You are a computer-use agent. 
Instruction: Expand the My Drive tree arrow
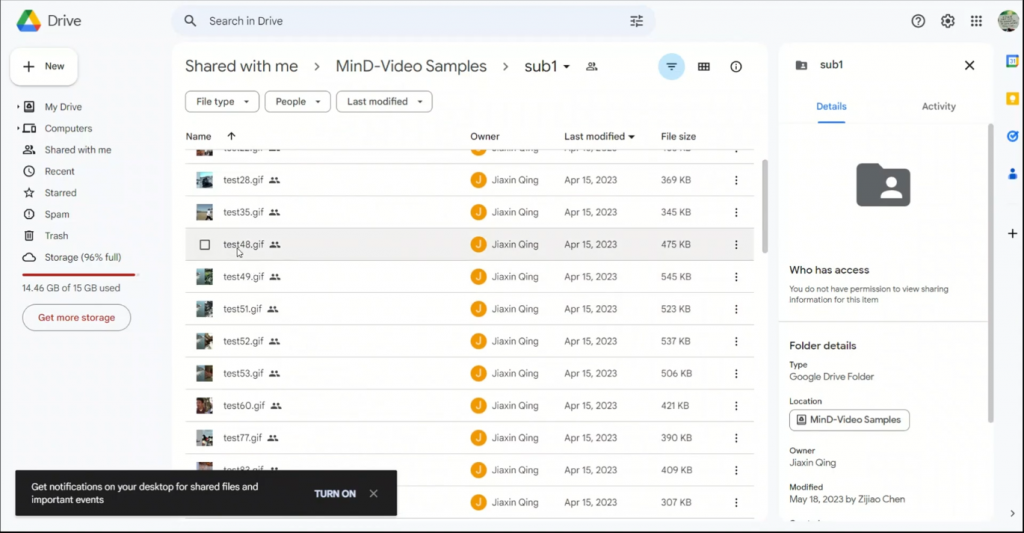[x=18, y=106]
